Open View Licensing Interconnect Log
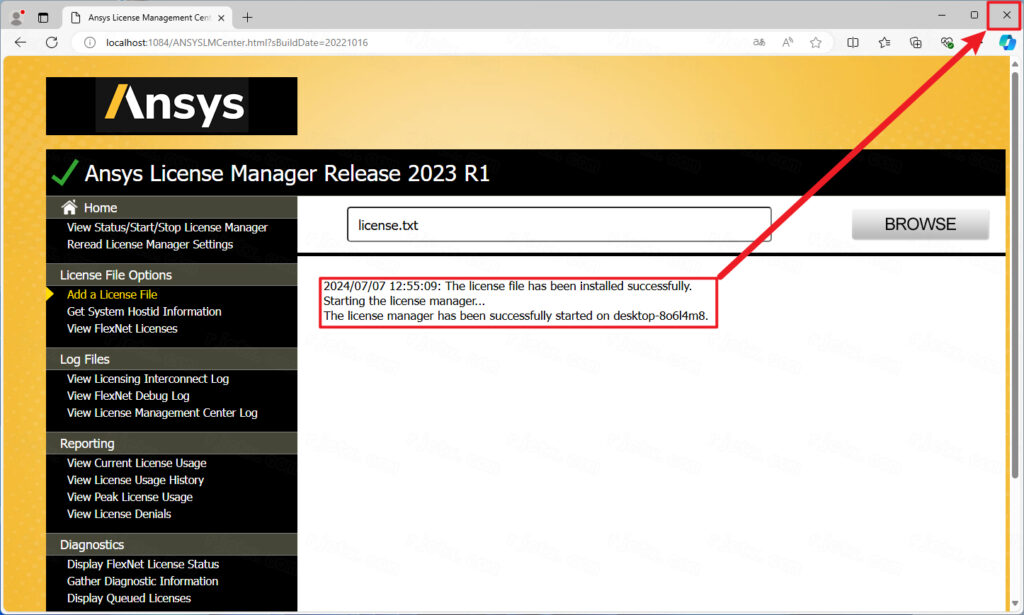Image resolution: width=1024 pixels, height=615 pixels. click(x=148, y=379)
